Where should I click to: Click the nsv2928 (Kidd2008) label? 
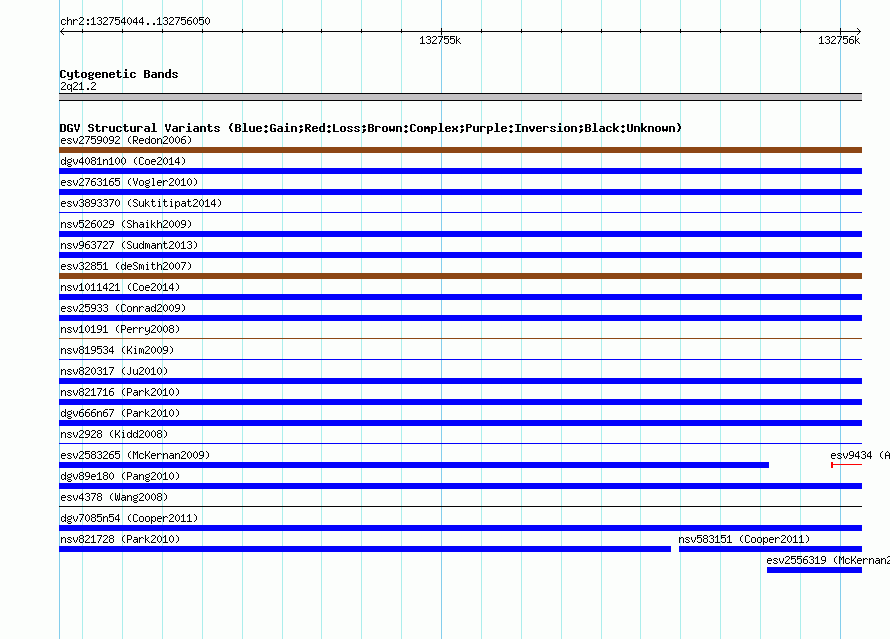click(114, 434)
